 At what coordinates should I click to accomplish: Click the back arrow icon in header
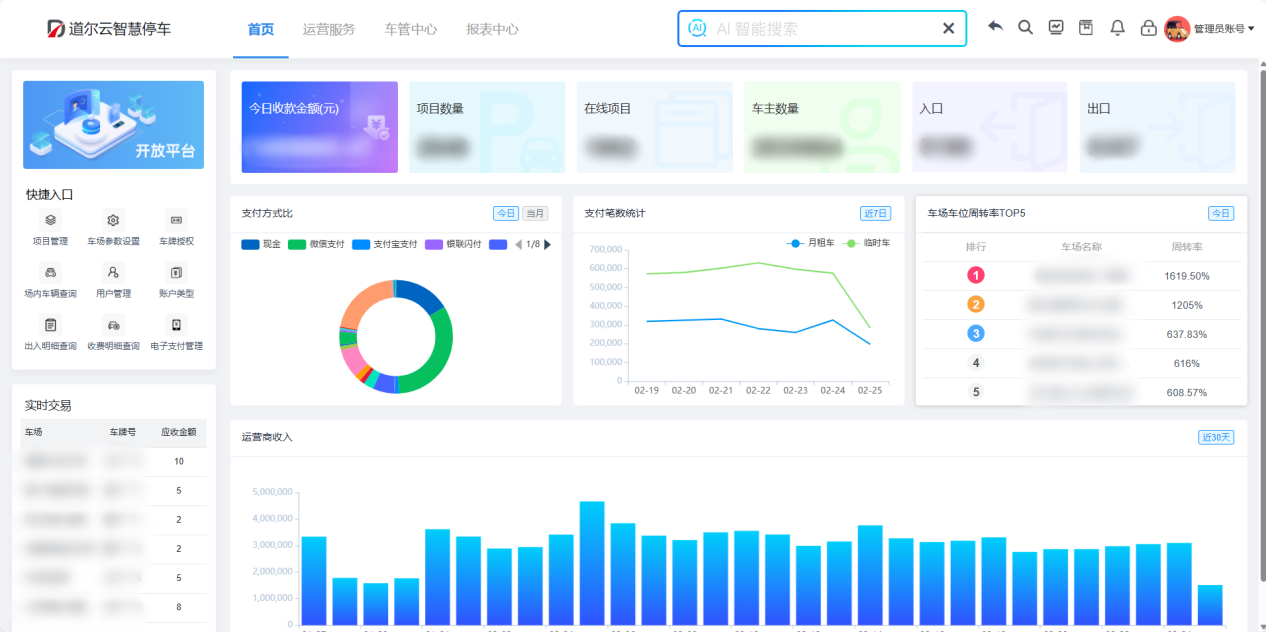(995, 27)
